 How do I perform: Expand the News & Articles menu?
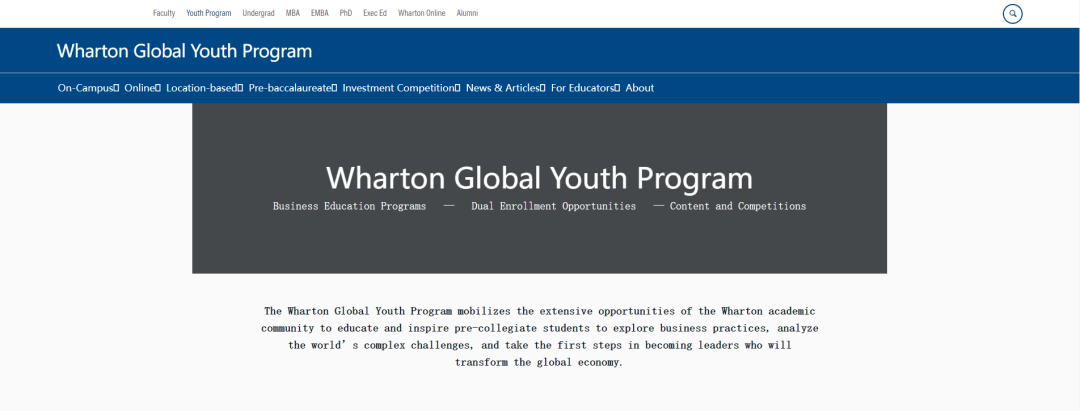506,88
